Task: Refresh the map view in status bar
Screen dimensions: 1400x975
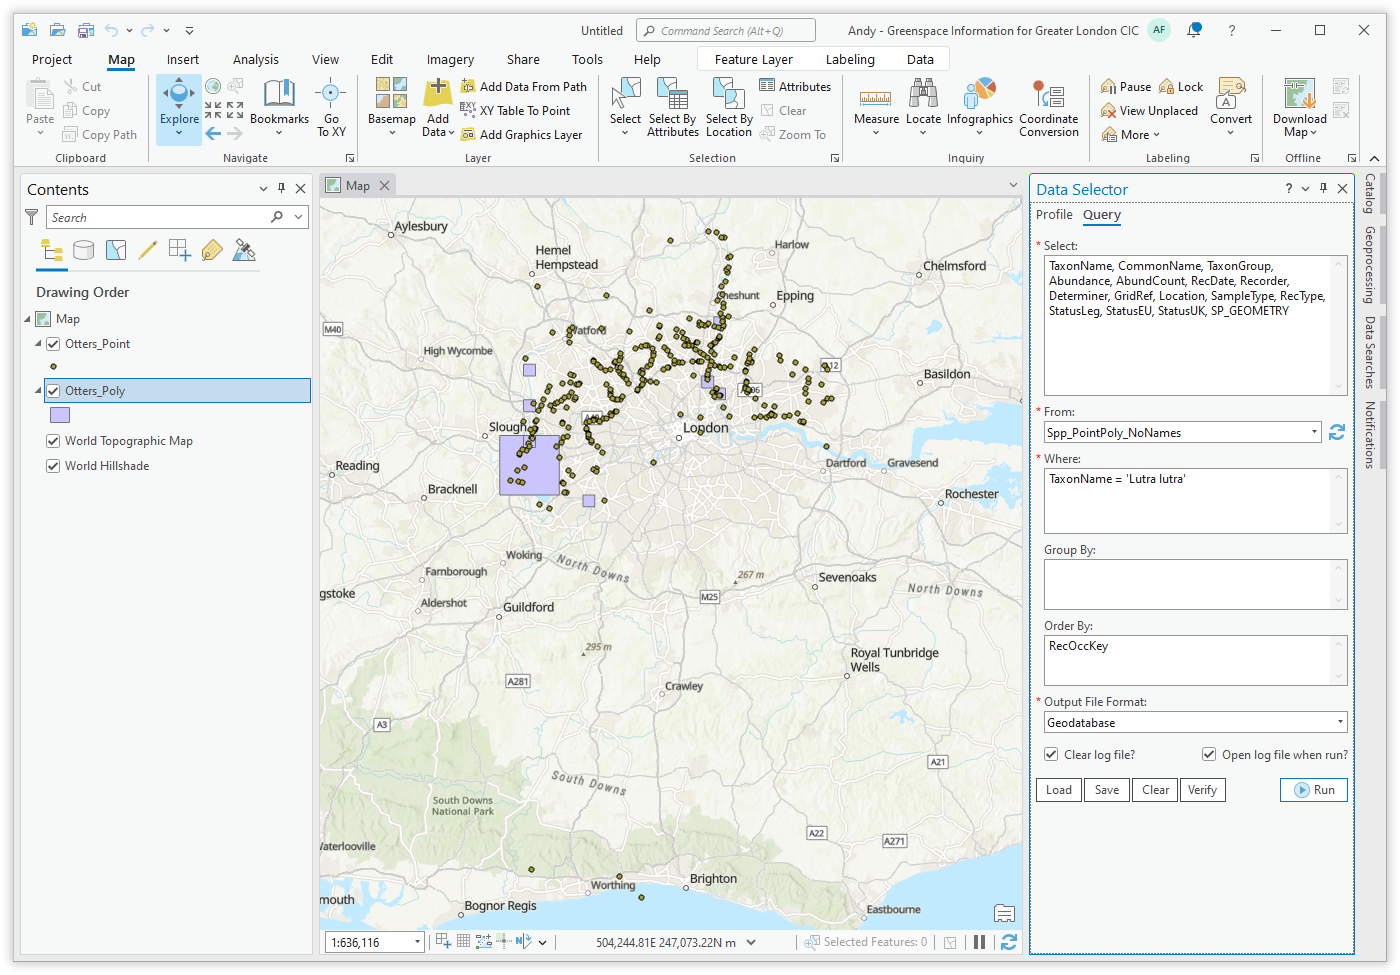Action: [1009, 942]
